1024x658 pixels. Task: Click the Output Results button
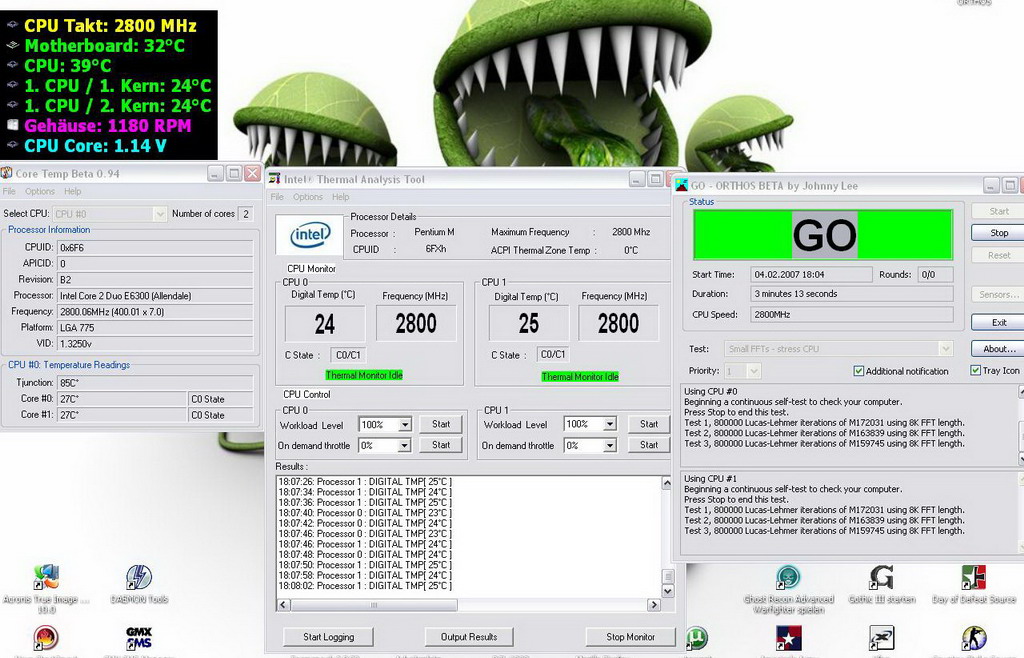pos(468,637)
